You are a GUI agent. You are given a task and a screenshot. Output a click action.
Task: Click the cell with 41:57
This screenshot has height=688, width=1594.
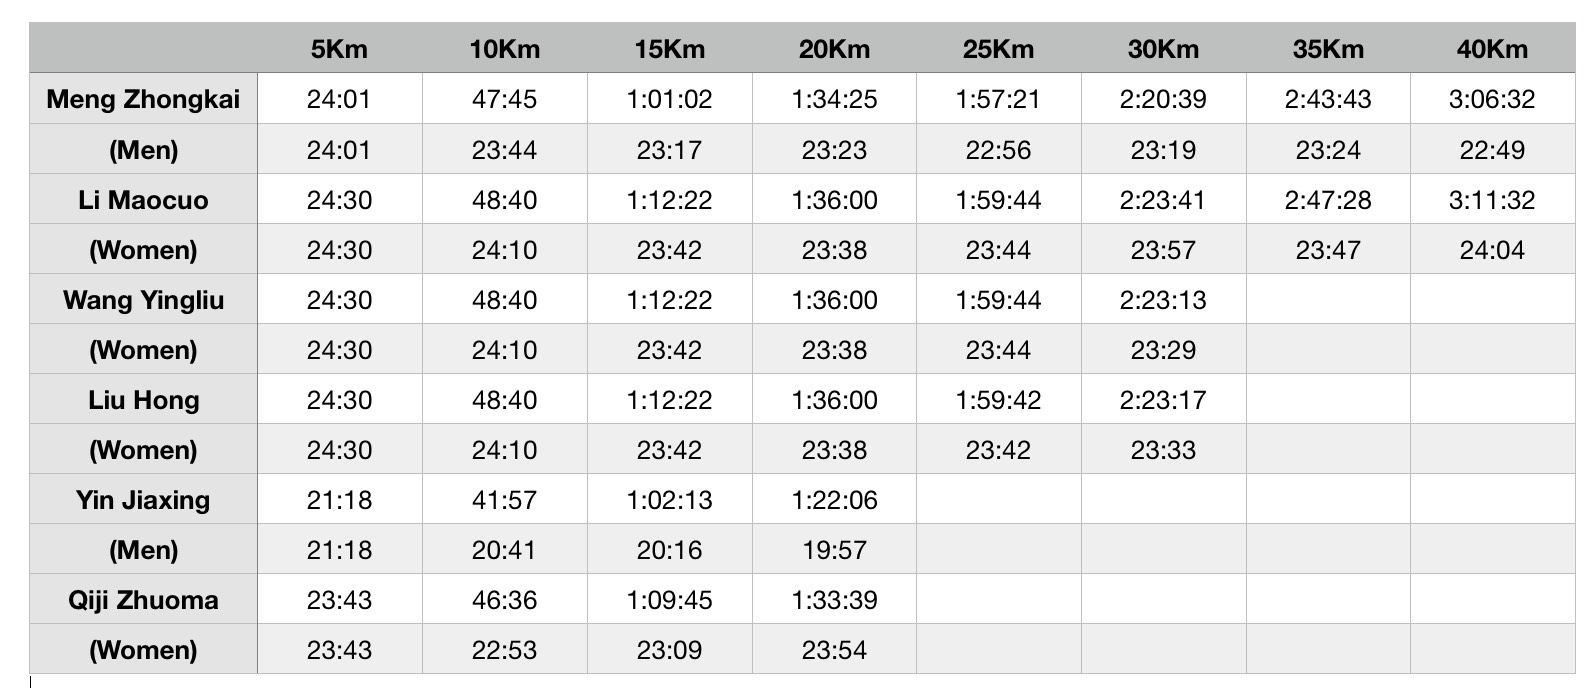(x=504, y=499)
